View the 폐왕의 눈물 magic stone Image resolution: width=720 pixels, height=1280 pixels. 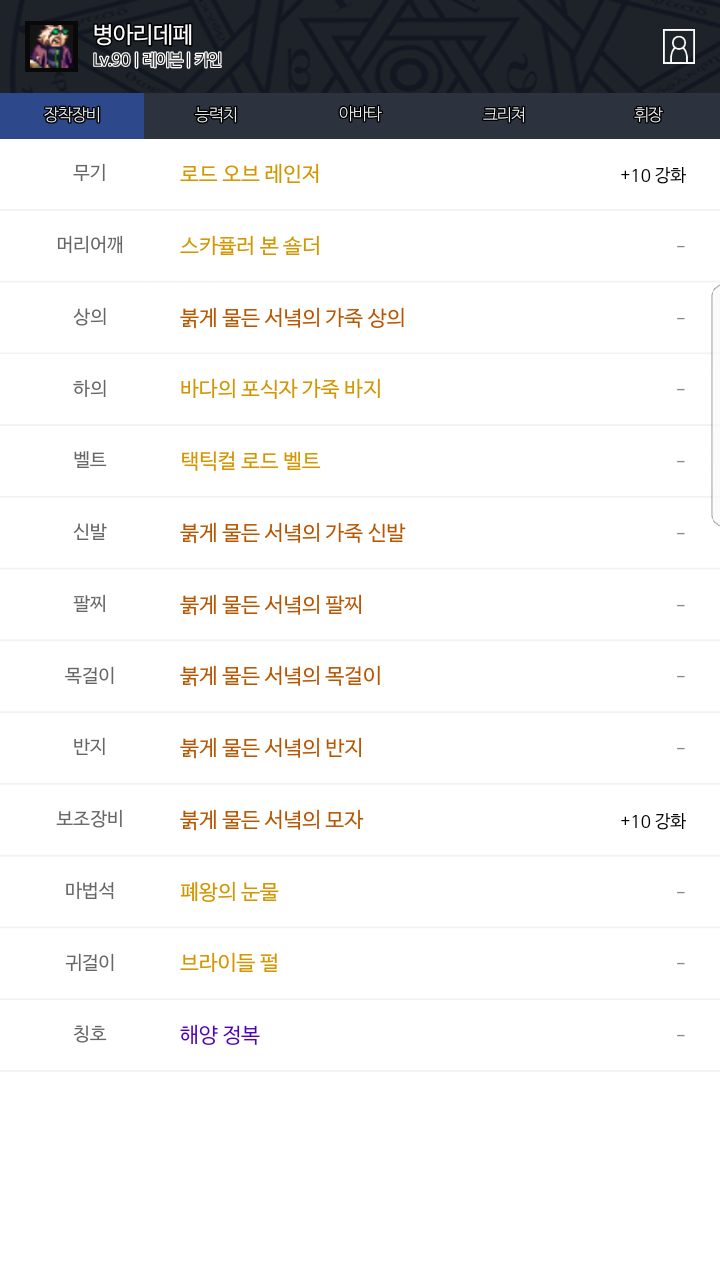(x=229, y=891)
